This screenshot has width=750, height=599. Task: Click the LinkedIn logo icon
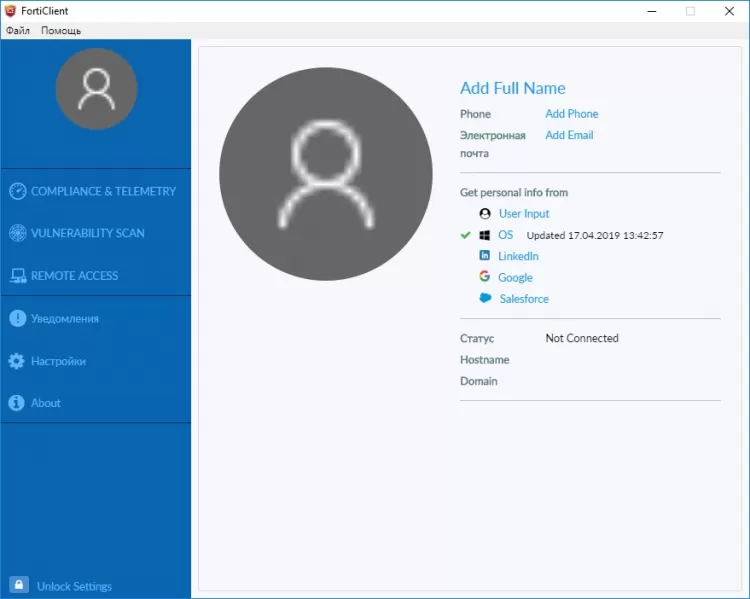(485, 256)
